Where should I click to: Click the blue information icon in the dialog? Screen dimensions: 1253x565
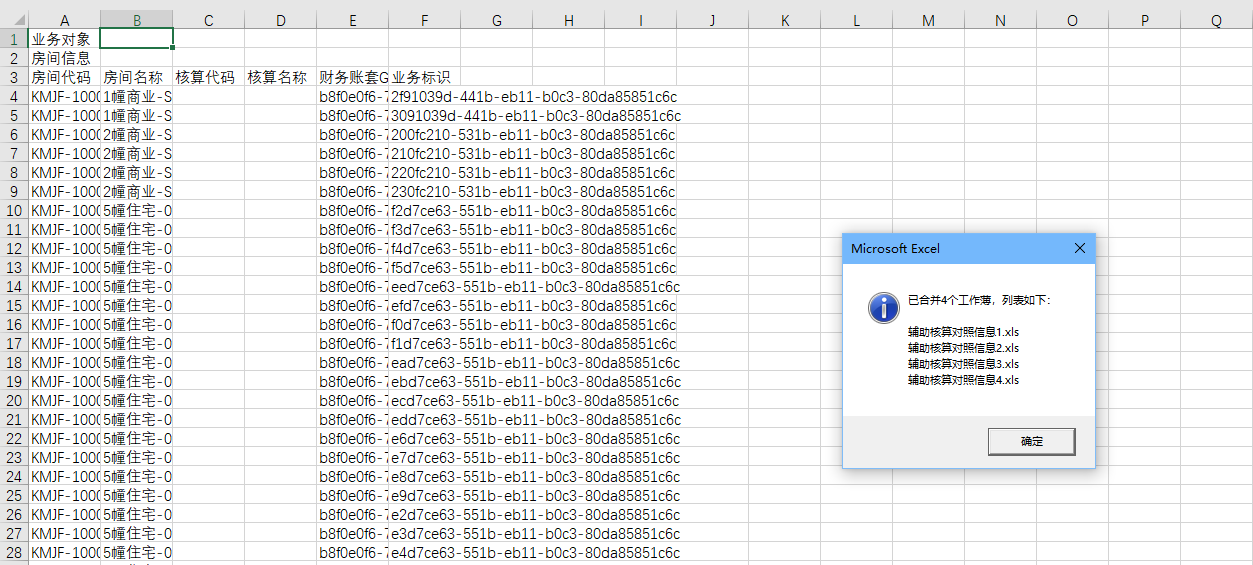pos(884,307)
